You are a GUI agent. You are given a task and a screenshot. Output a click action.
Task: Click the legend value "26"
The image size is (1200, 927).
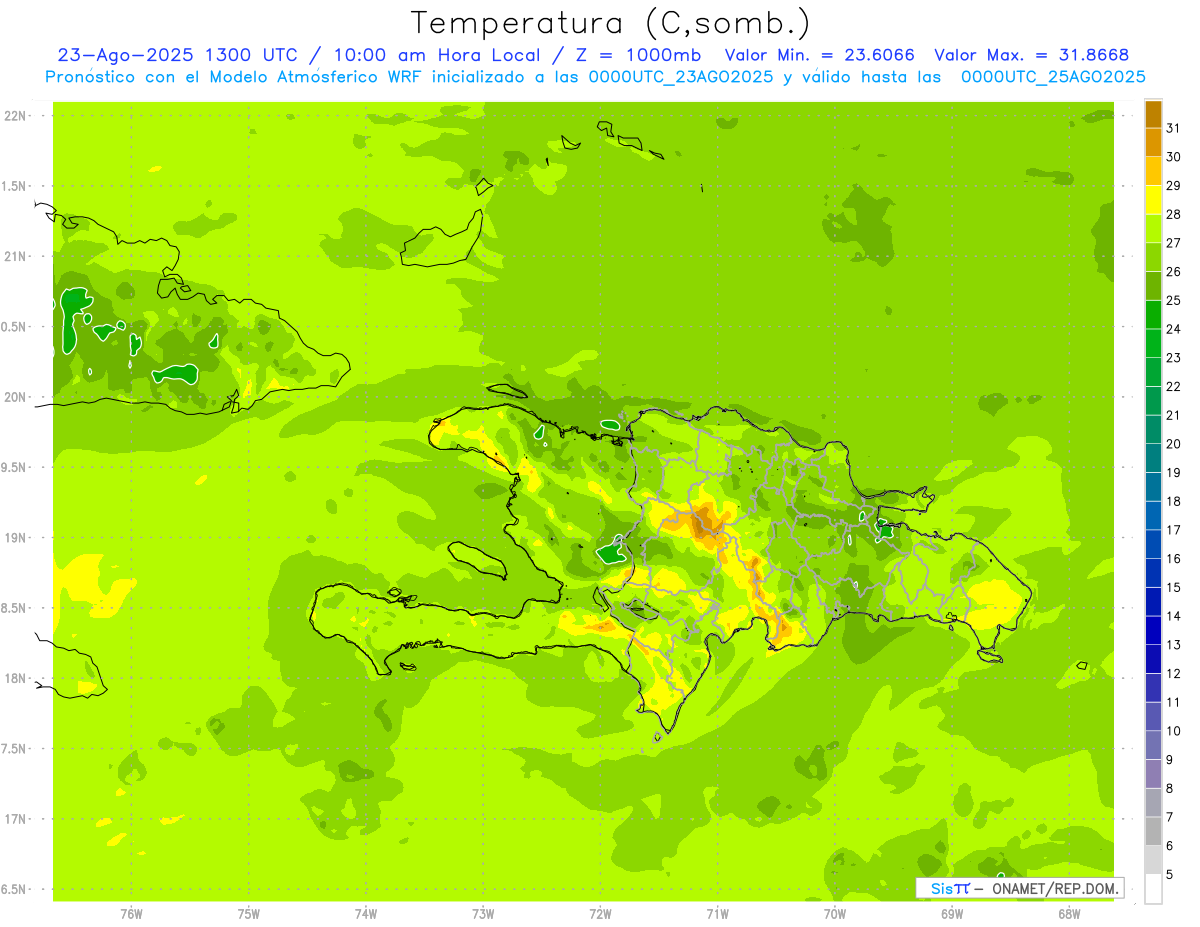(x=1174, y=272)
